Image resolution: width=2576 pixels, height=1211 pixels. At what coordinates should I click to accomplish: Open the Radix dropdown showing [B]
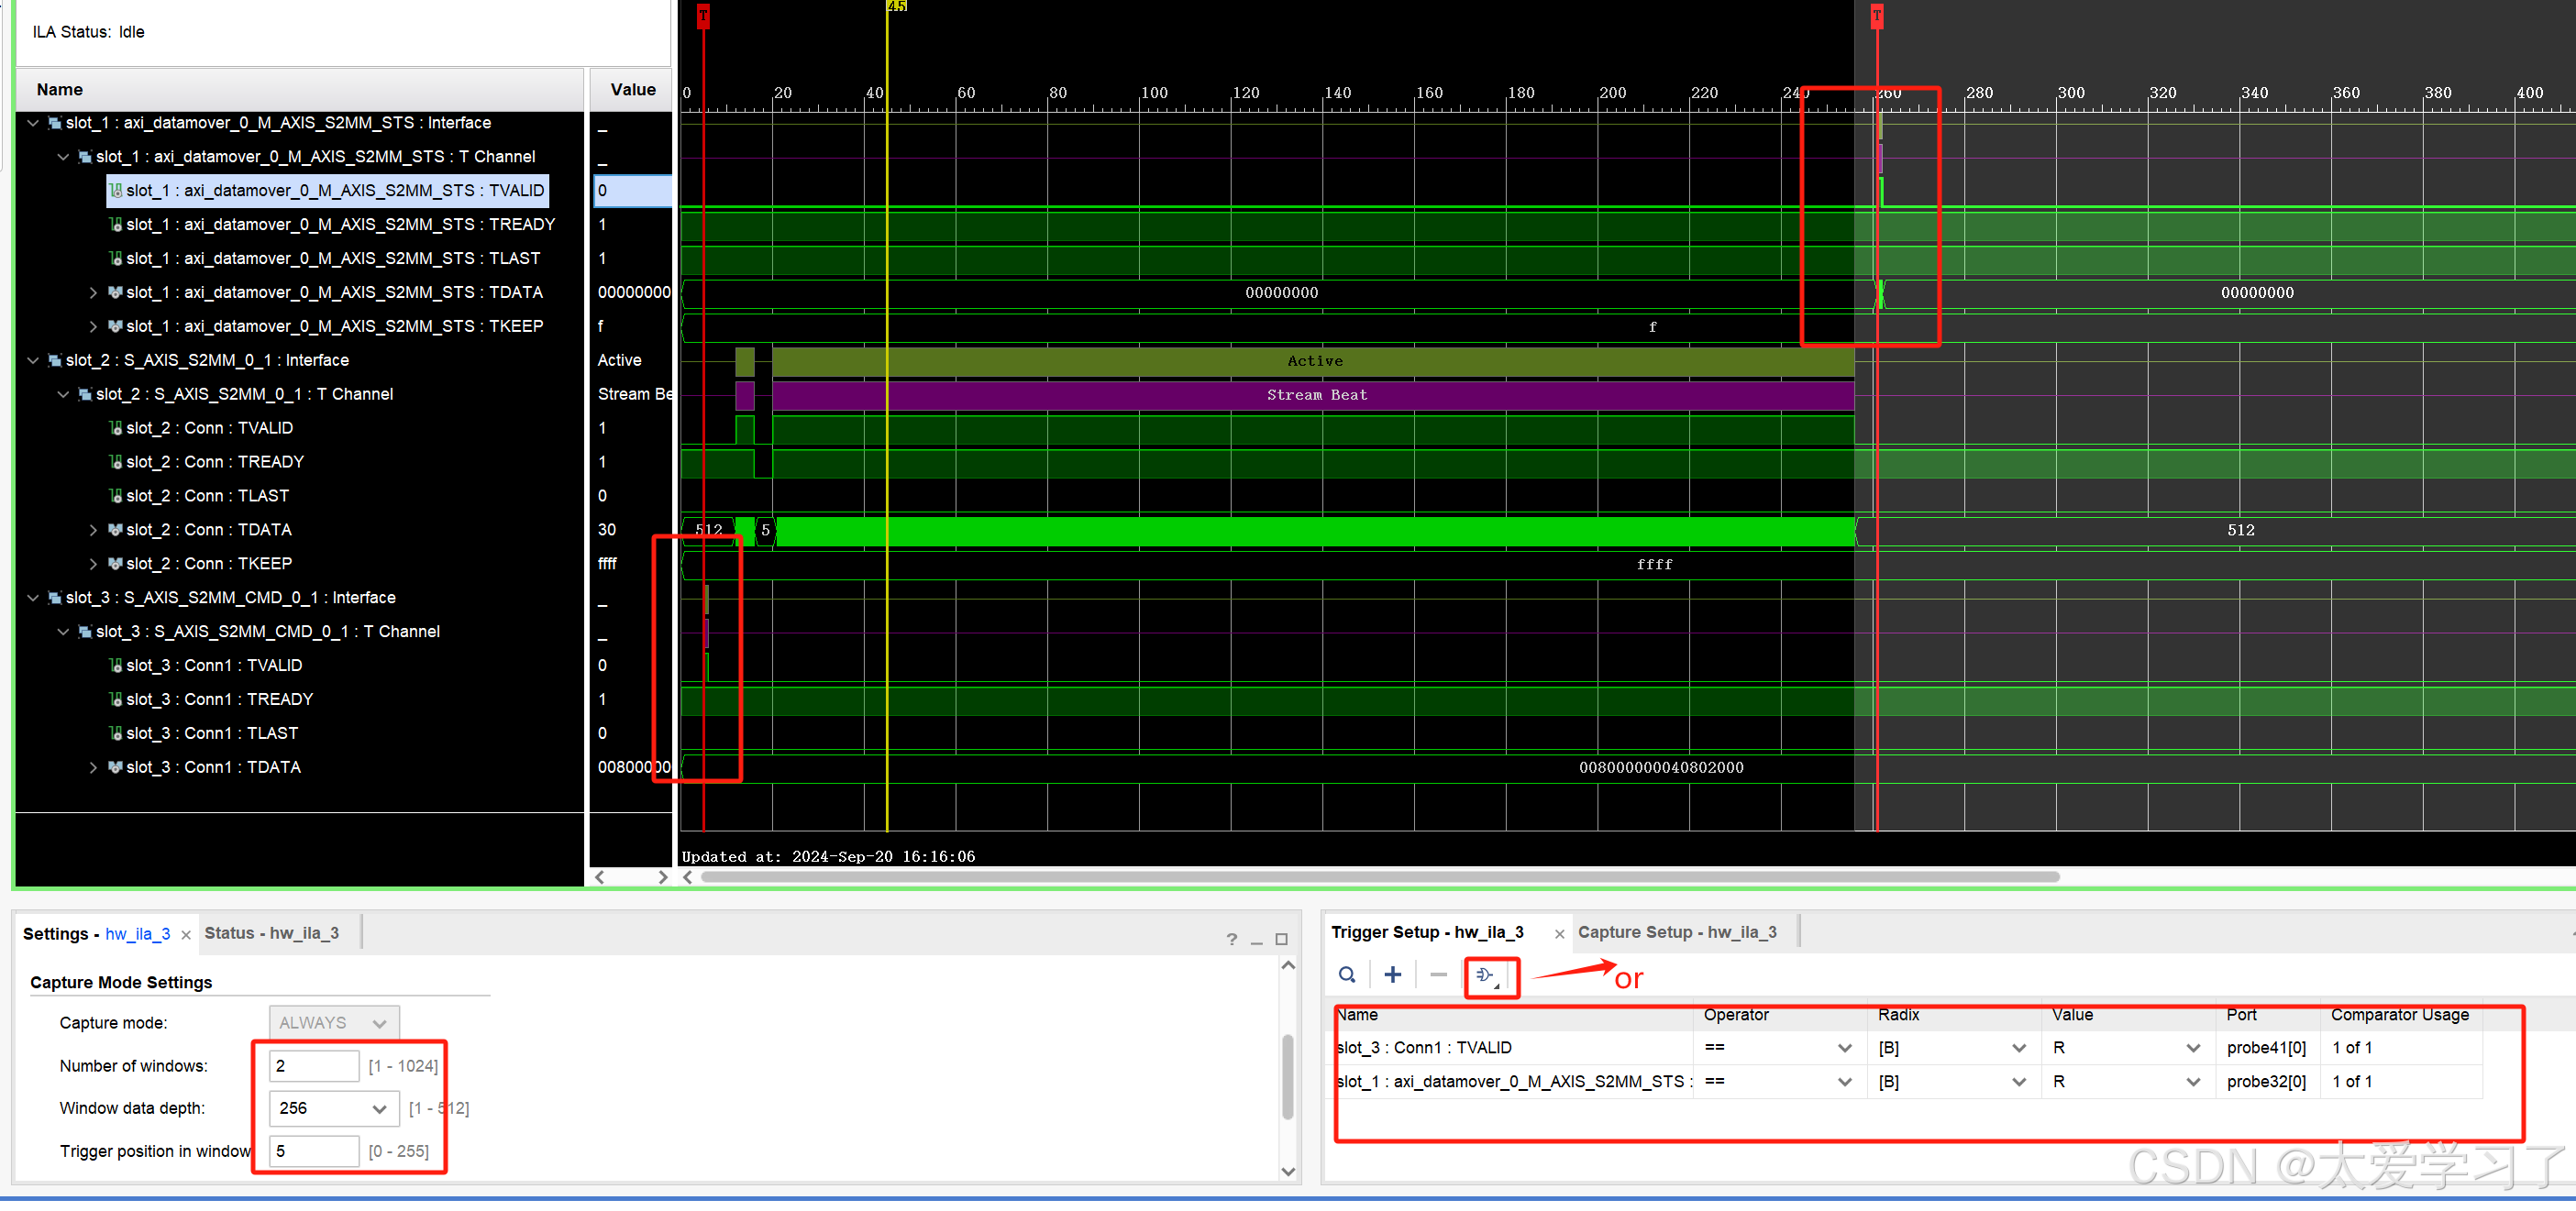[x=2019, y=1047]
